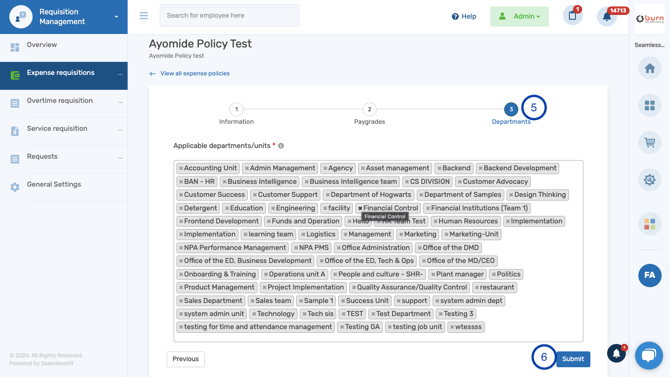
Task: Click the Department of Hogwarts tag
Action: (368, 195)
